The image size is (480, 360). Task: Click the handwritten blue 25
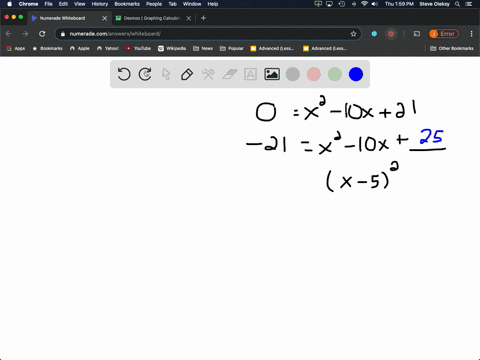pos(432,137)
